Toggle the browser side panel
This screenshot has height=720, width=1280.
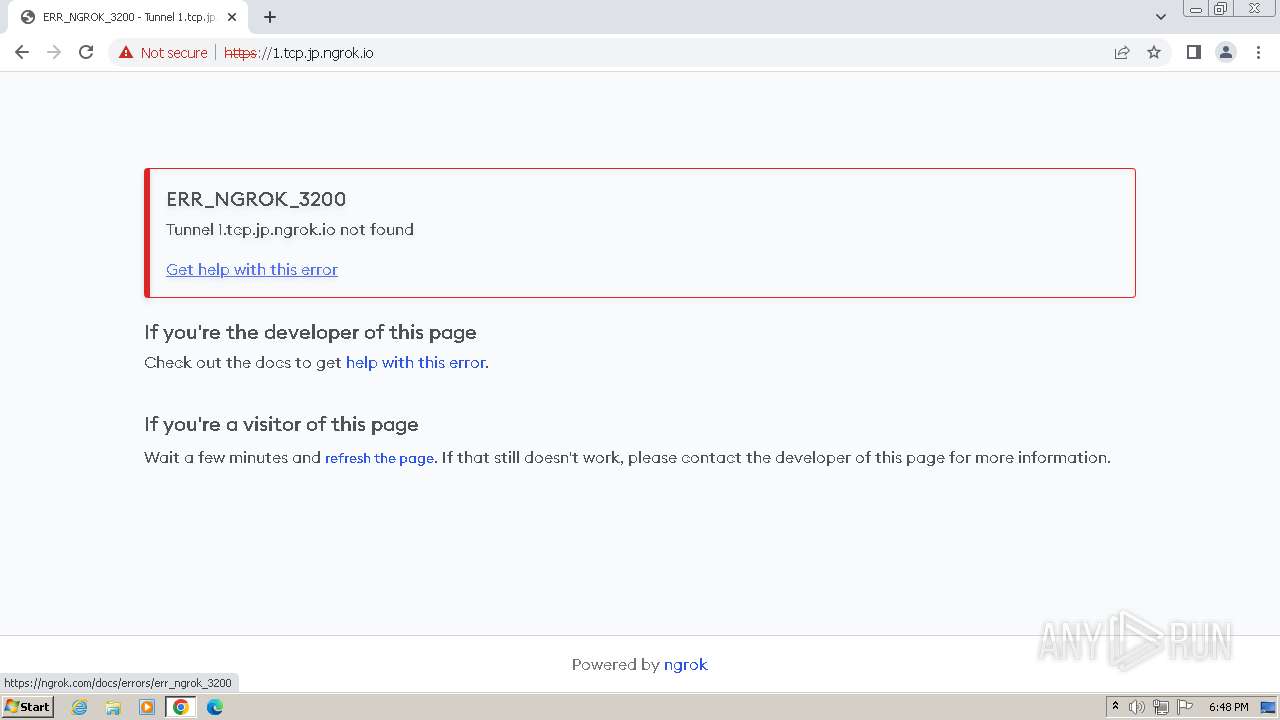[x=1194, y=52]
